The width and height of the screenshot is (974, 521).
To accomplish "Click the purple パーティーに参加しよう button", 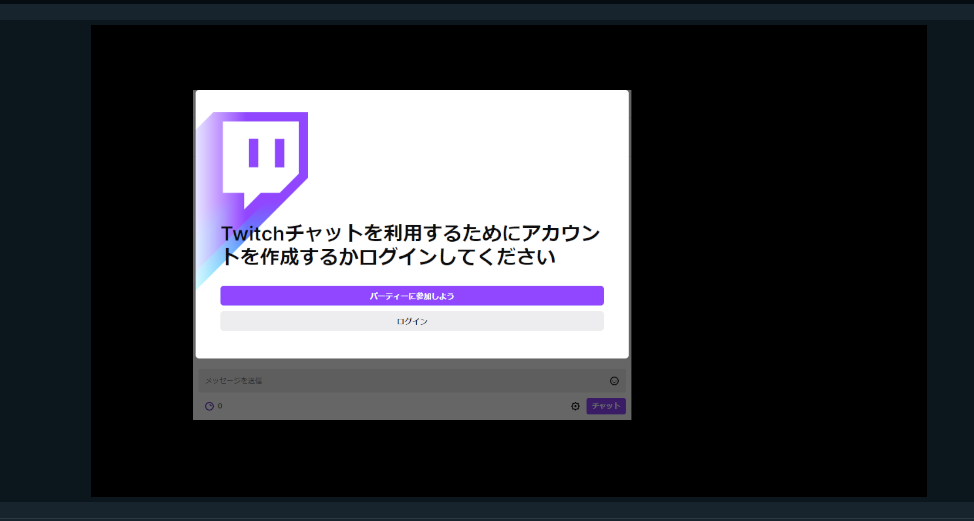I will pyautogui.click(x=412, y=296).
